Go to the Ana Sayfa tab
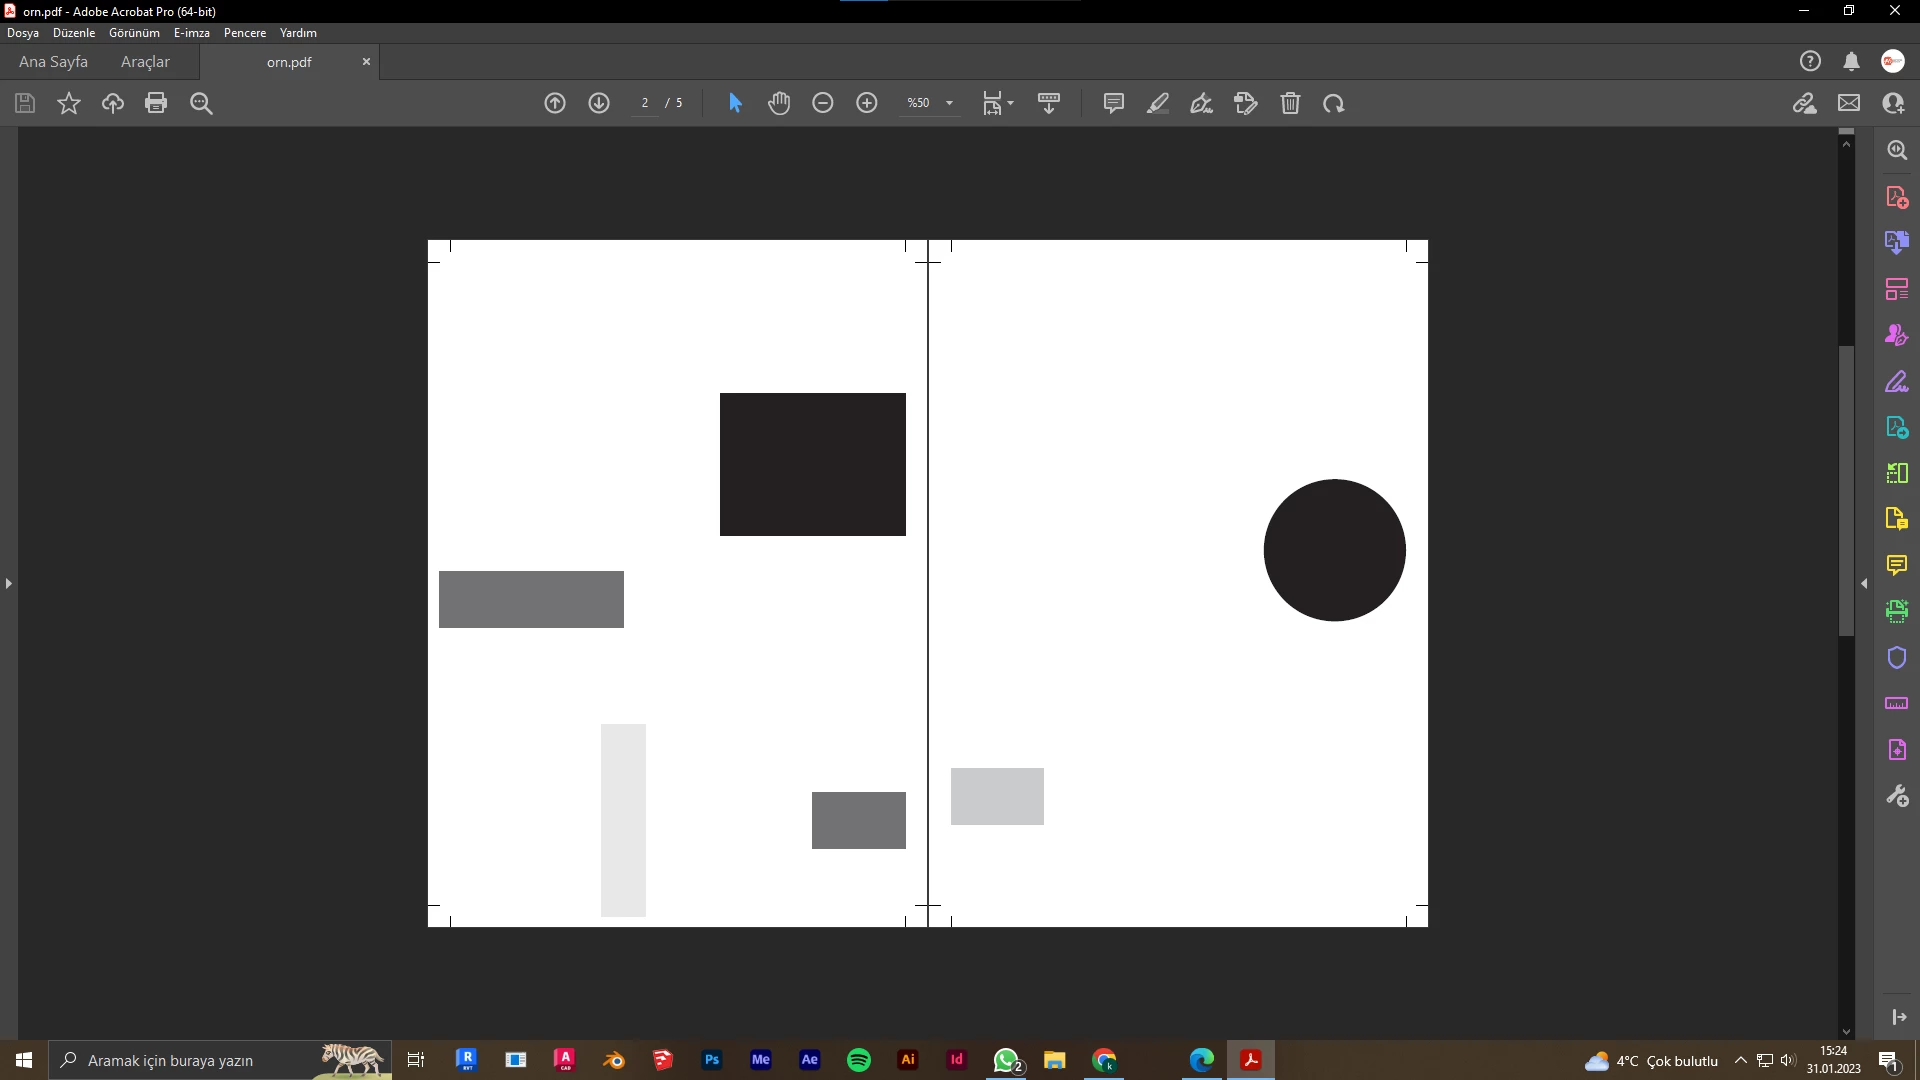Viewport: 1920px width, 1080px height. pos(53,62)
